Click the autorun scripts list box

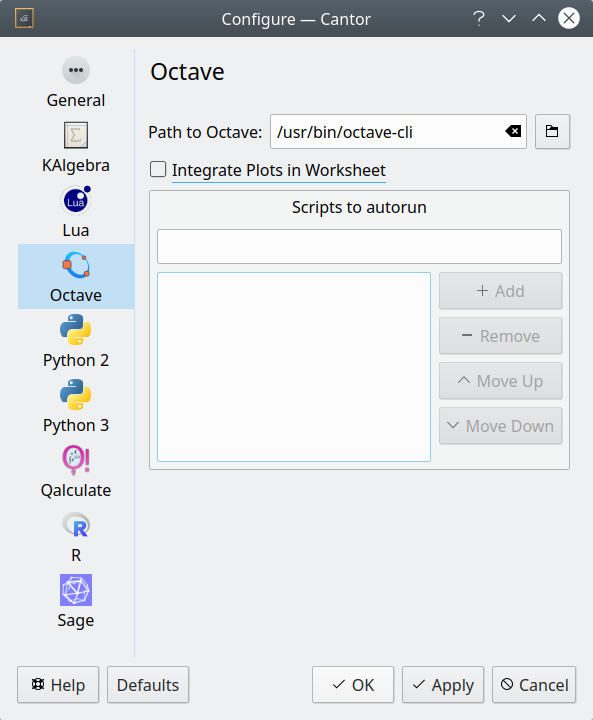[294, 367]
